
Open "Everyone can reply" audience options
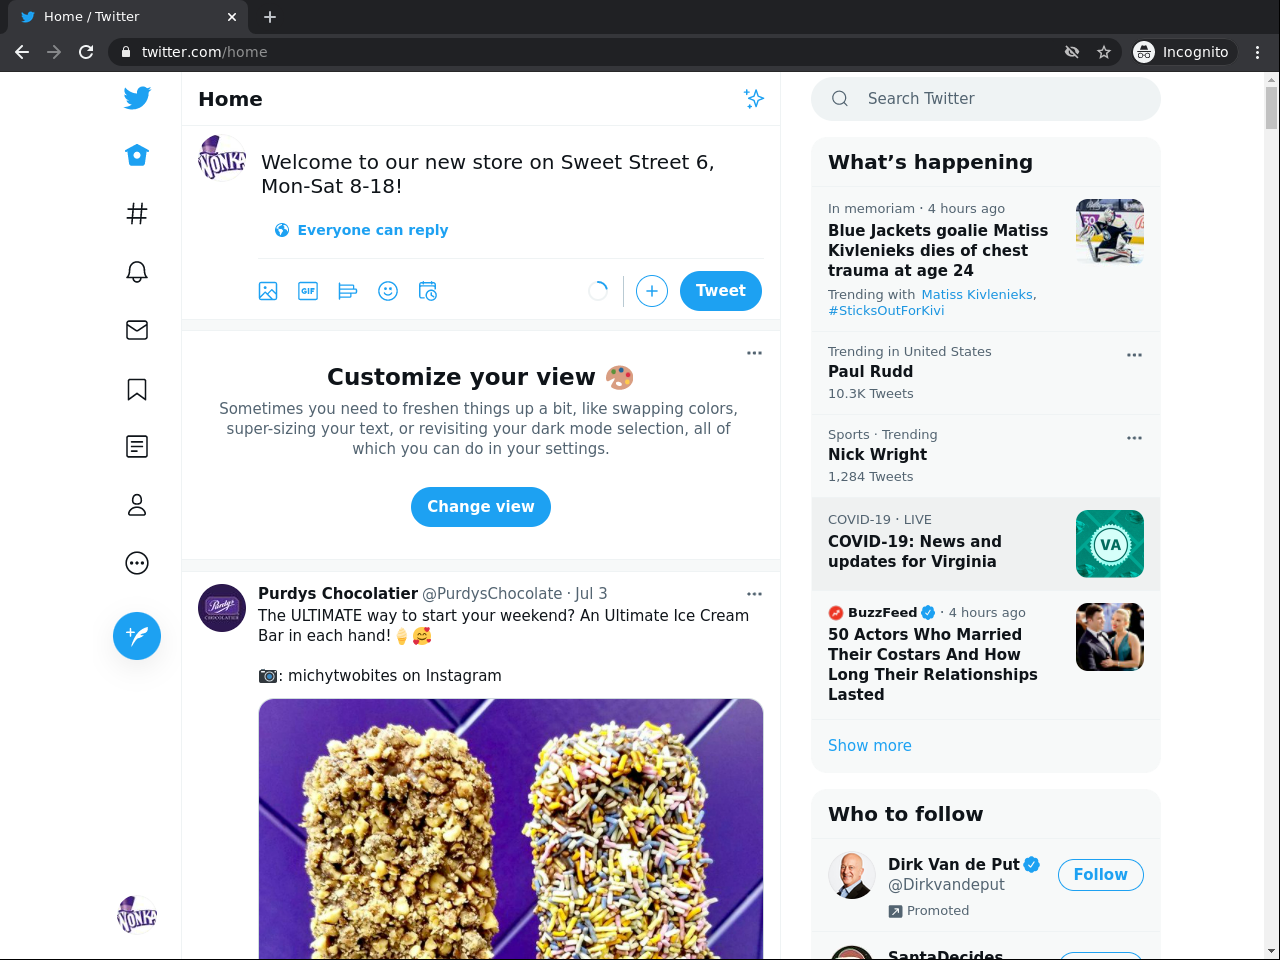click(361, 230)
